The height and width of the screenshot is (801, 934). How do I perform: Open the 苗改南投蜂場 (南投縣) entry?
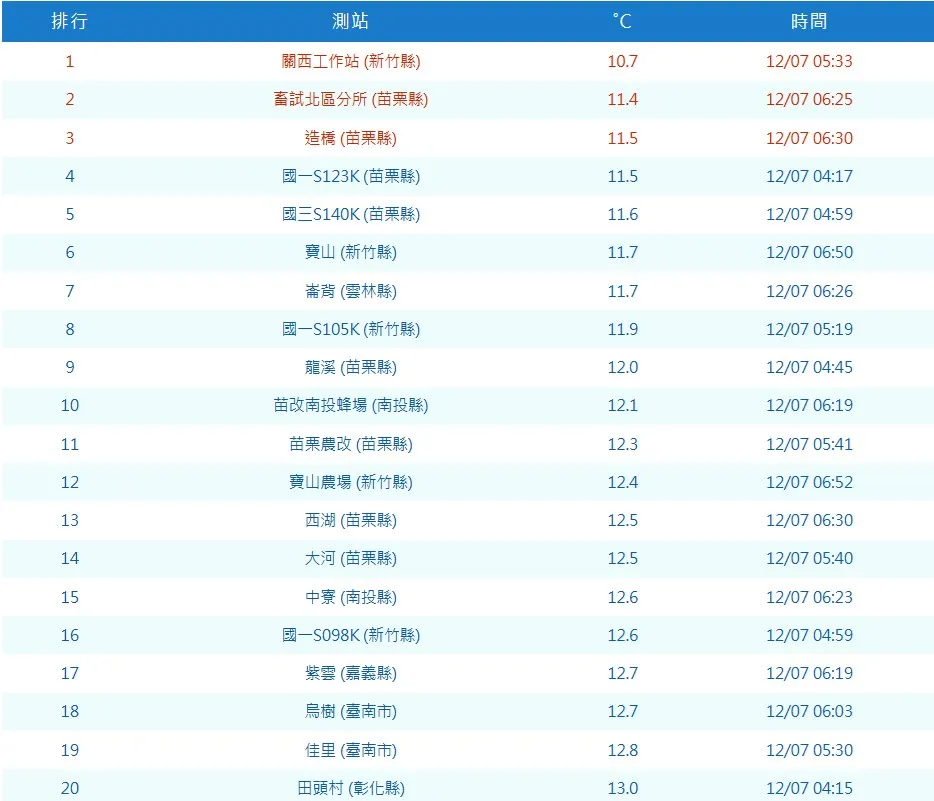349,406
